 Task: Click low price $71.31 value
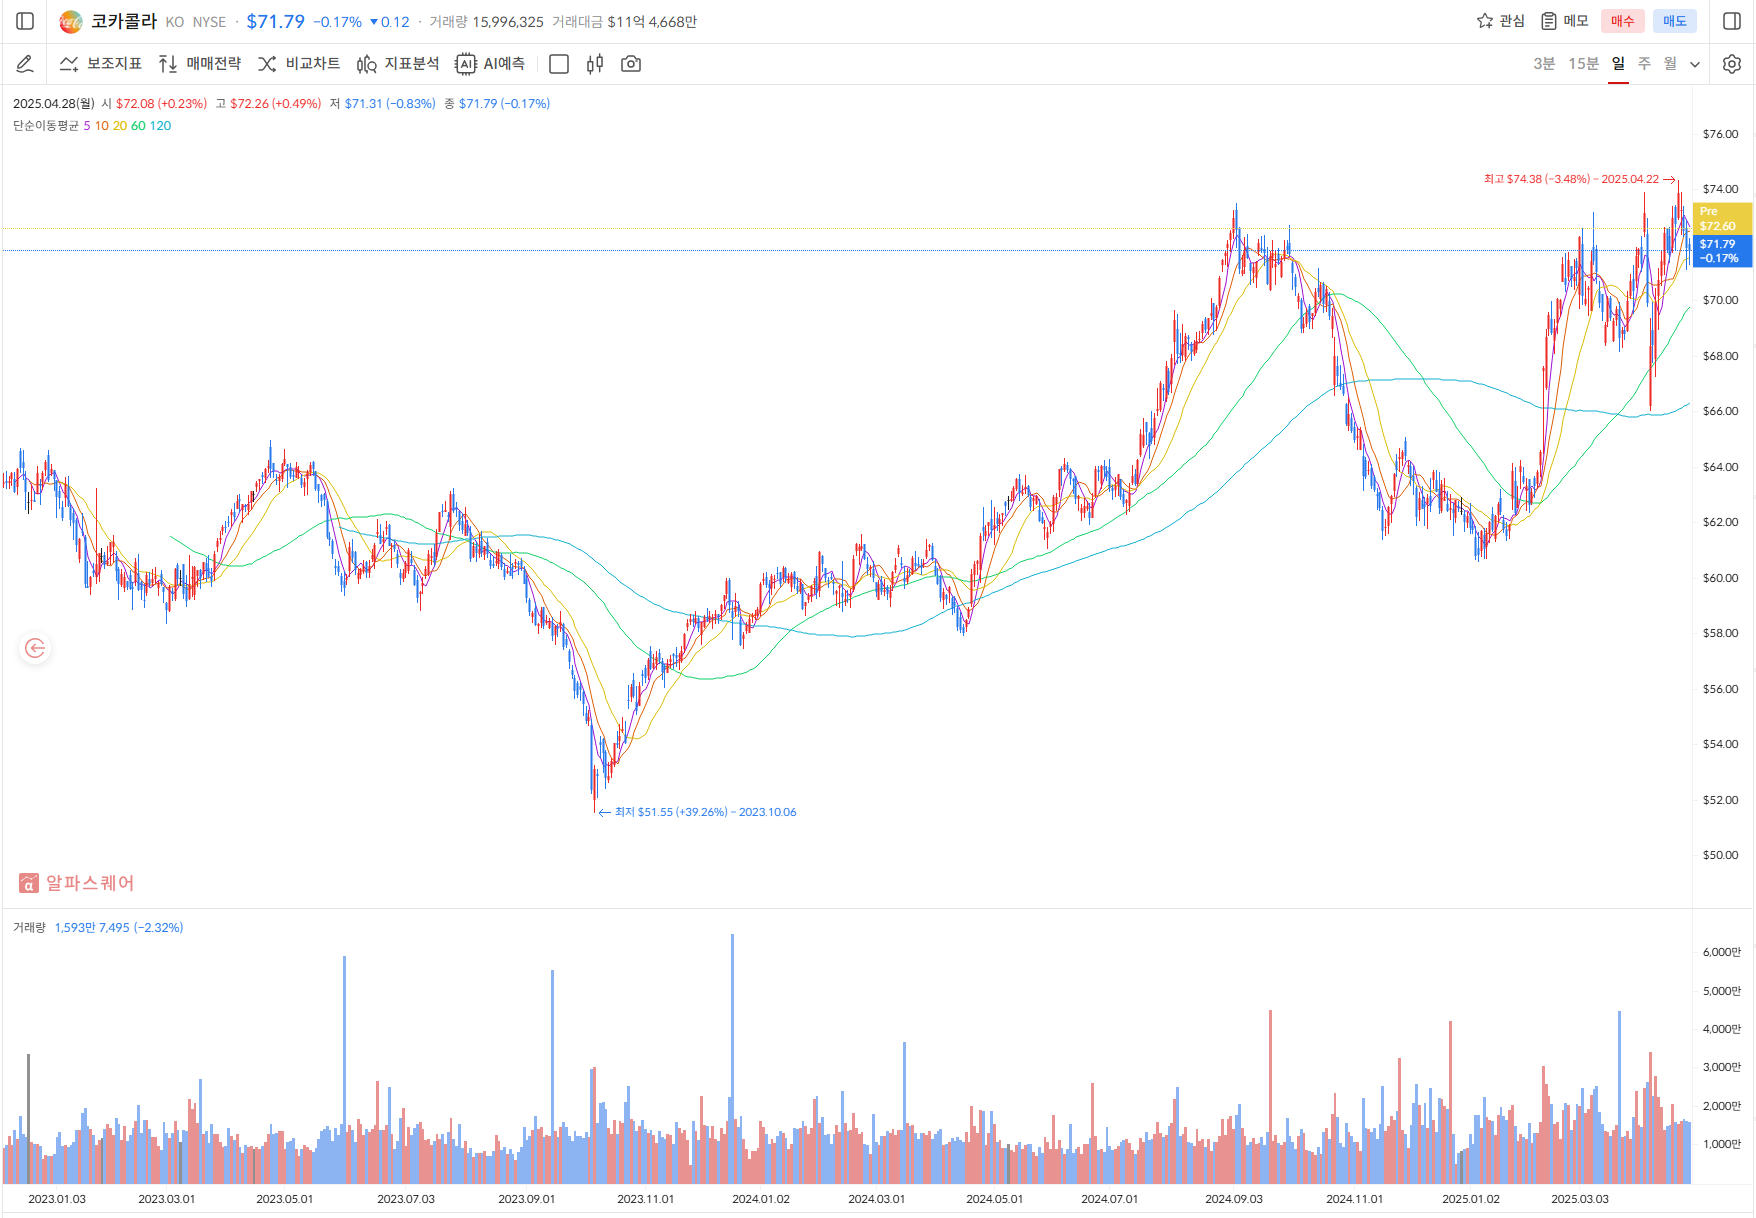[x=390, y=104]
